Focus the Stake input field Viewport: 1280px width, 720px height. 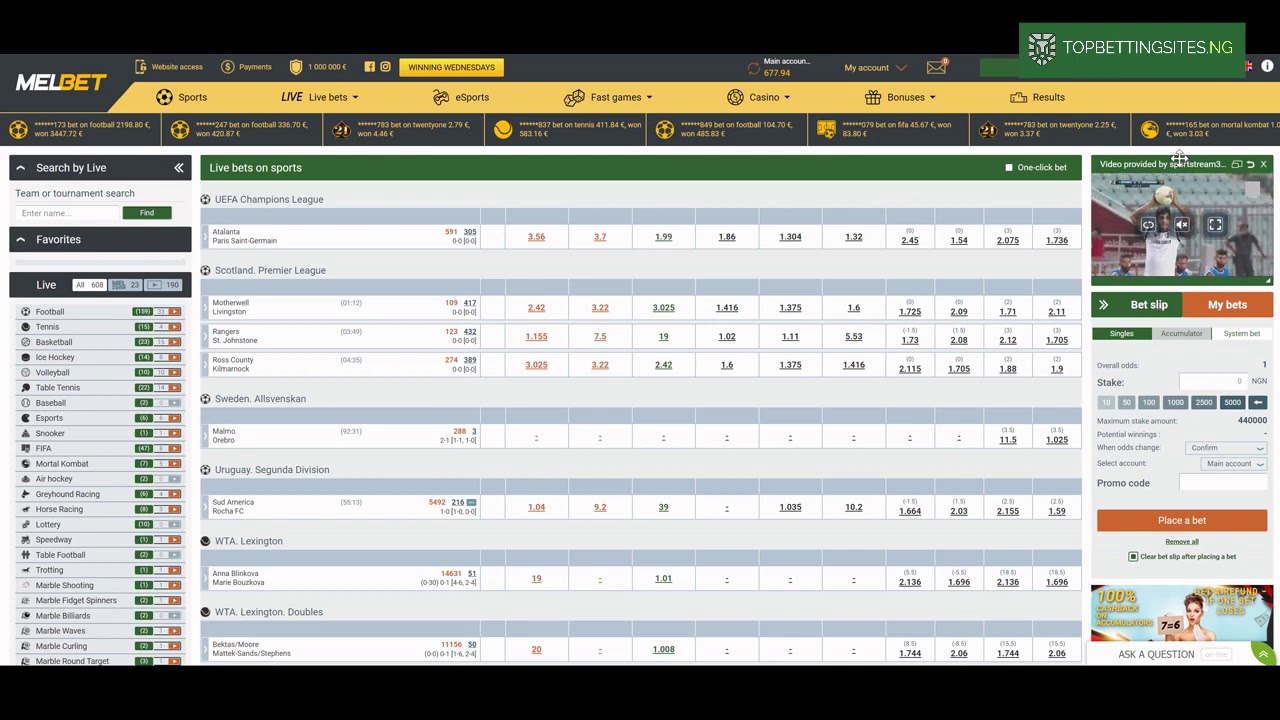pyautogui.click(x=1213, y=382)
